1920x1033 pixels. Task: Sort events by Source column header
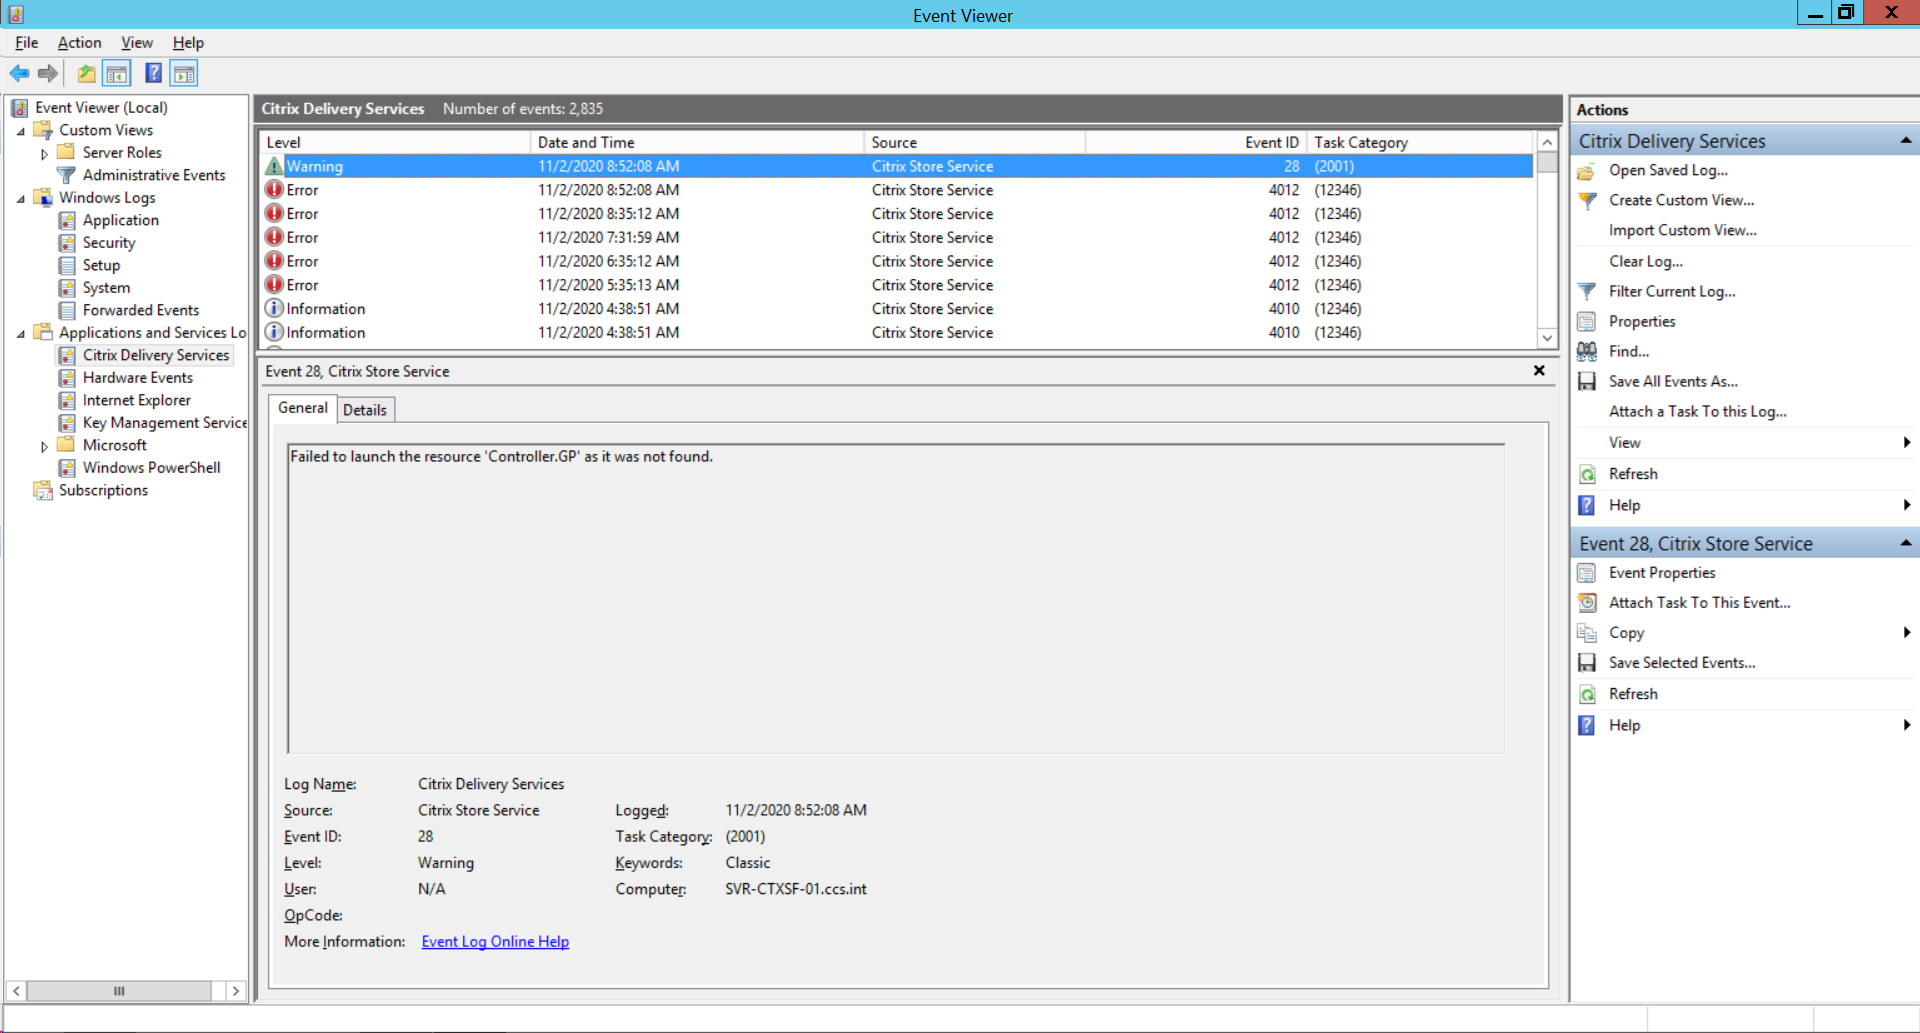tap(975, 142)
